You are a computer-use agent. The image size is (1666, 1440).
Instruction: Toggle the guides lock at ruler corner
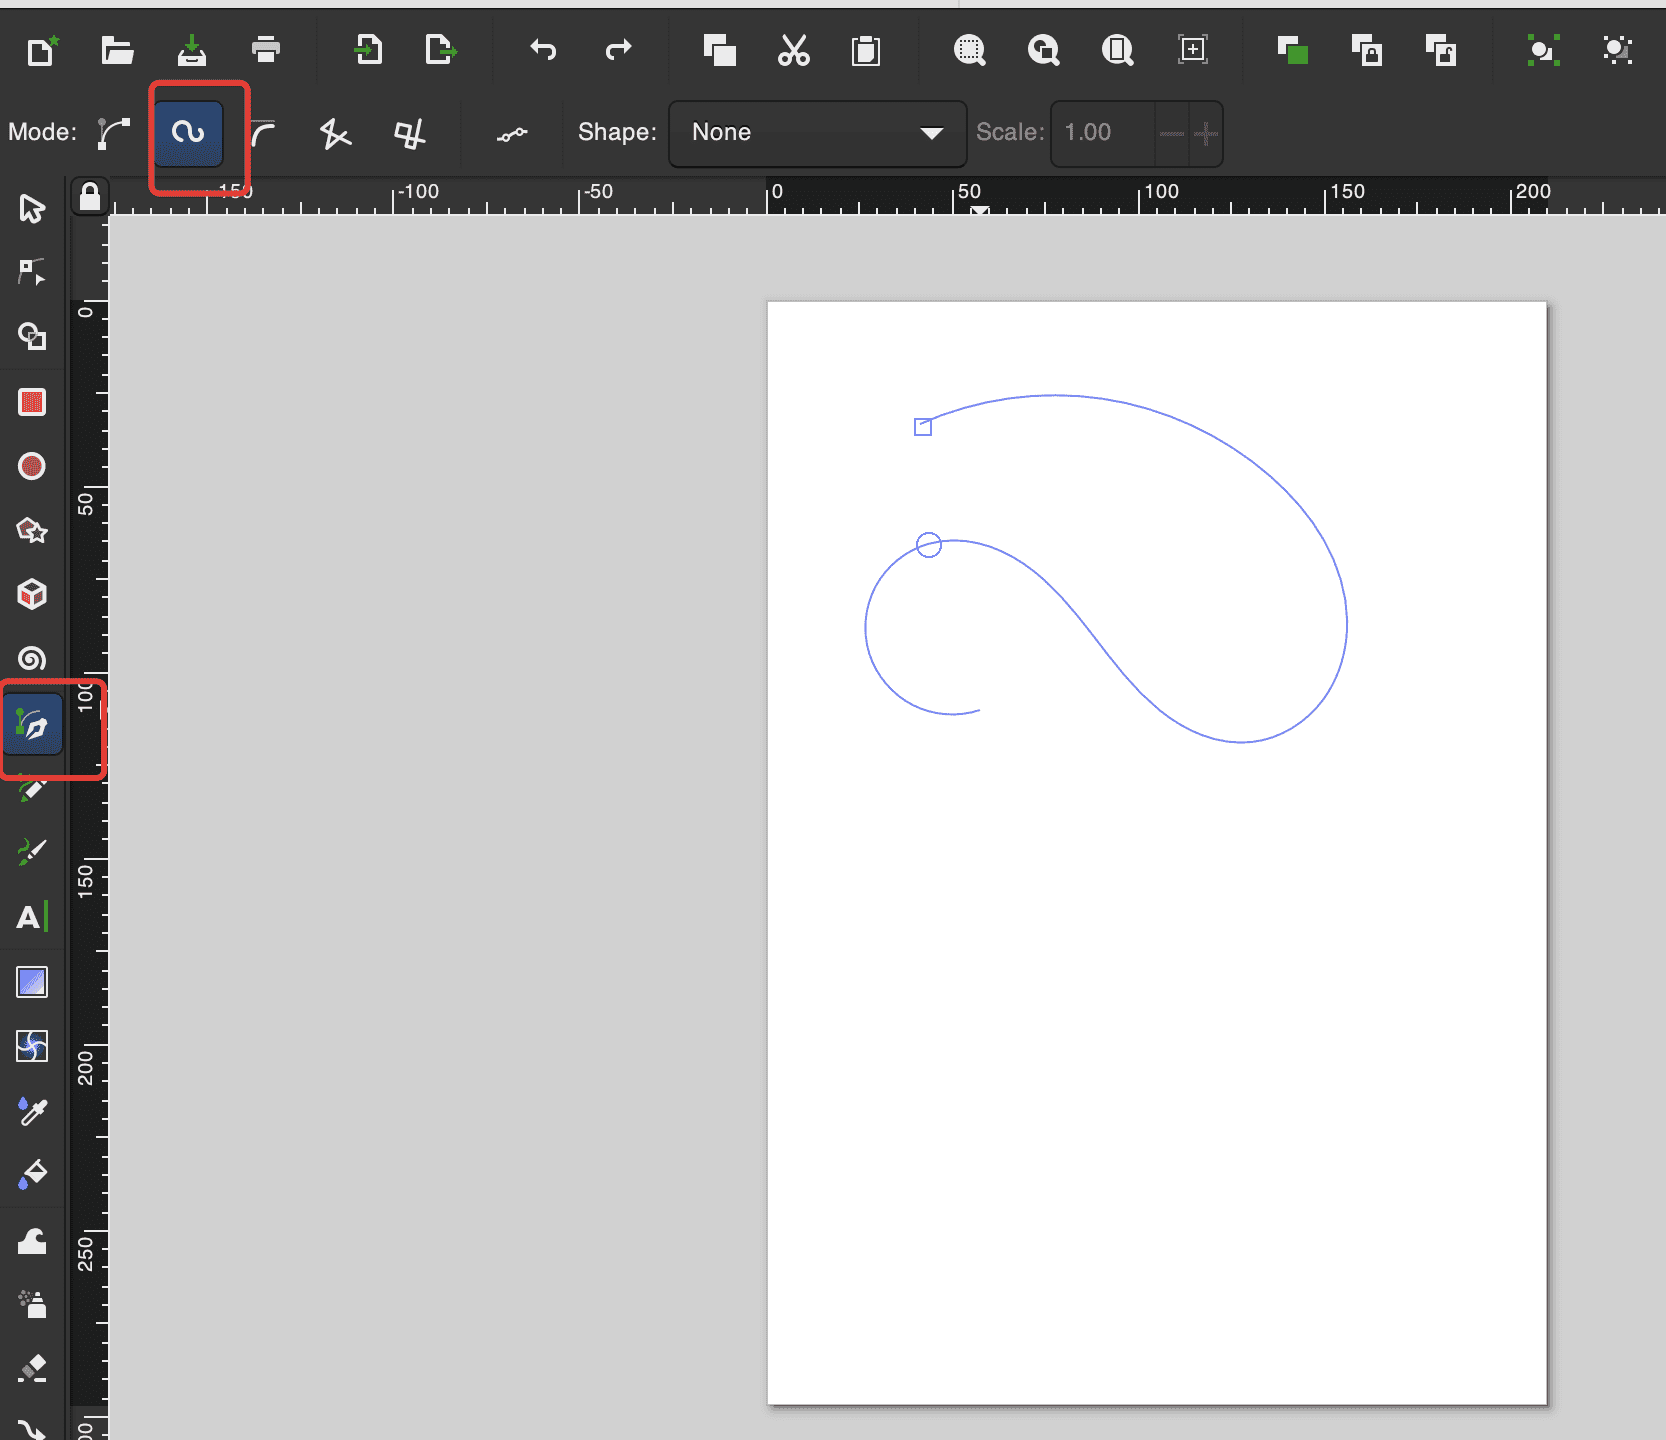pos(90,196)
